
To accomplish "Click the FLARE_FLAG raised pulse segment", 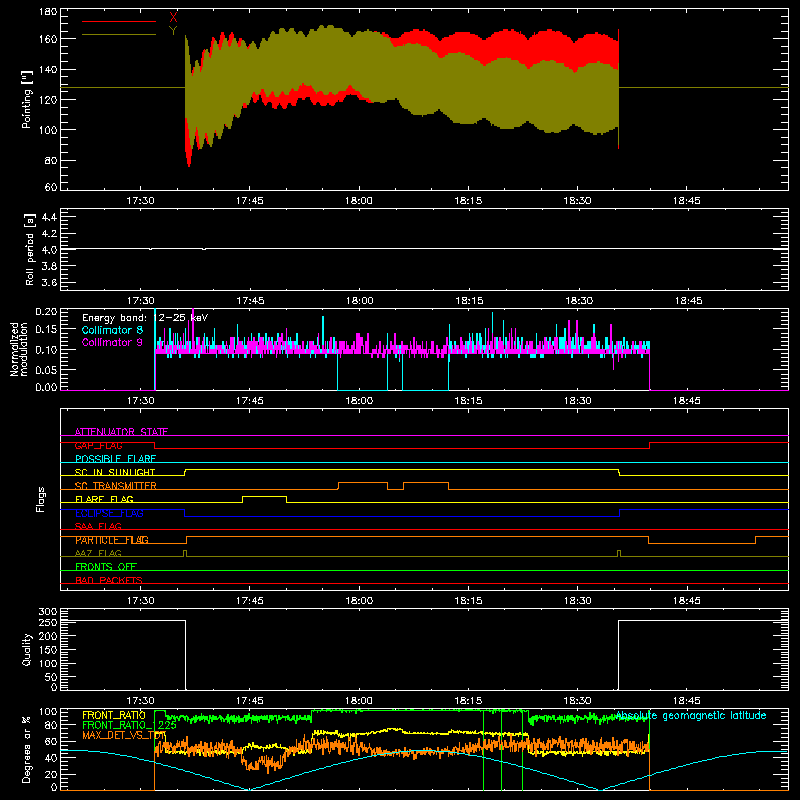I will pyautogui.click(x=264, y=496).
